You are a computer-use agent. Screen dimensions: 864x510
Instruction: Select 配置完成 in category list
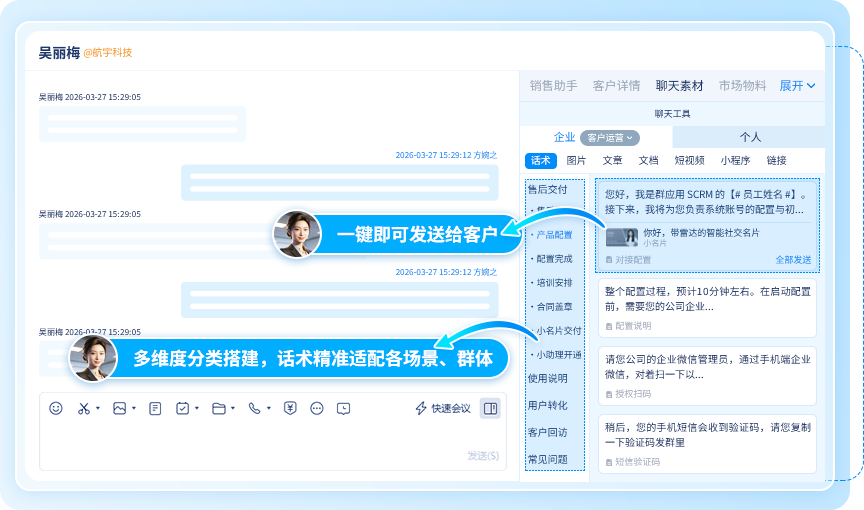click(x=554, y=259)
